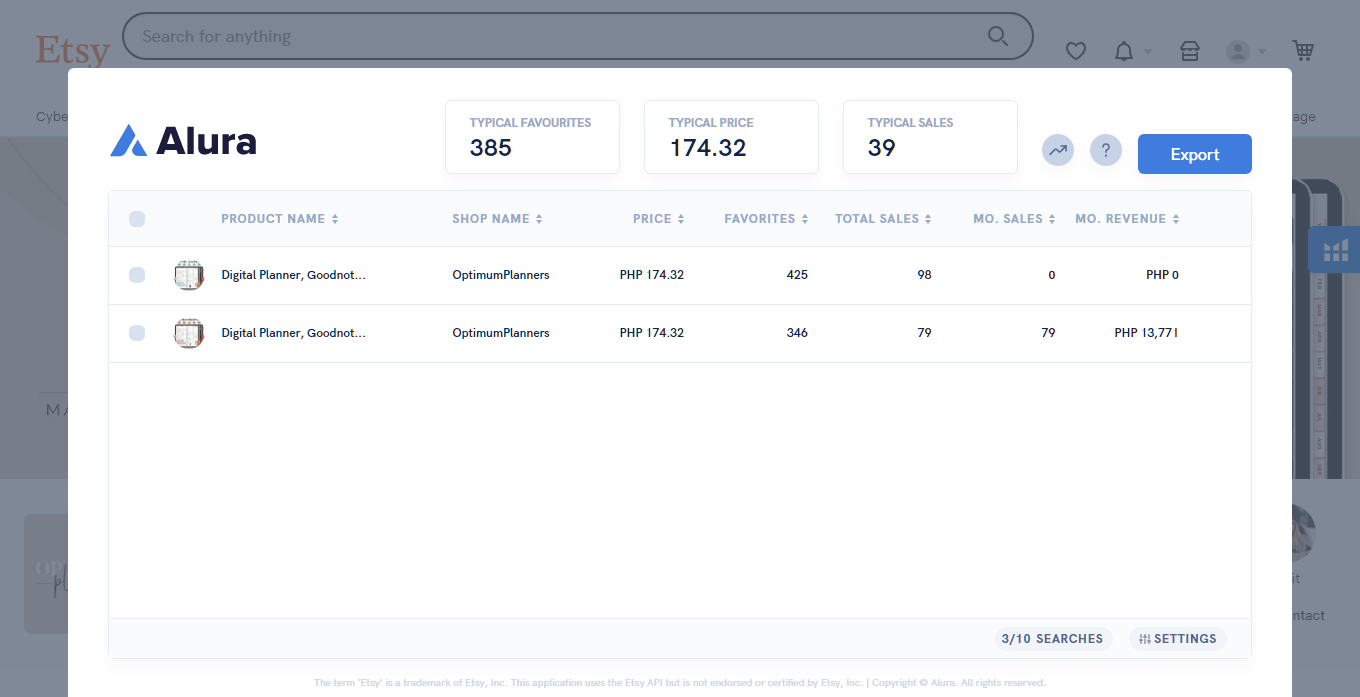
Task: Open Settings at table footer
Action: [x=1178, y=639]
